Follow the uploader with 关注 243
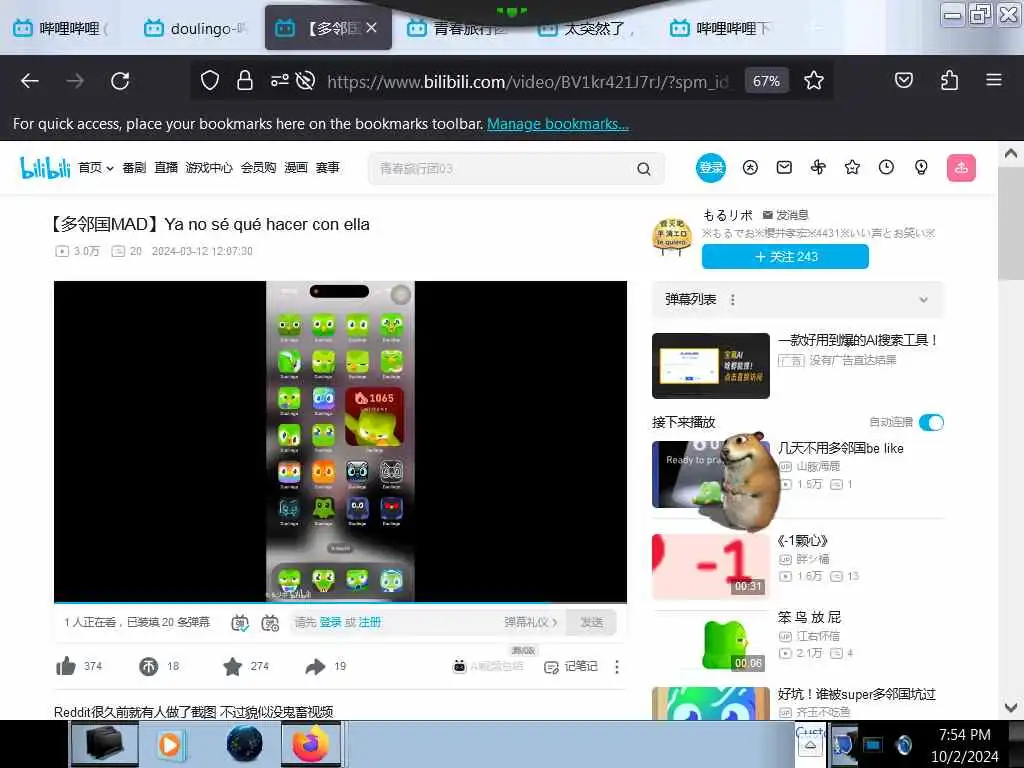The width and height of the screenshot is (1024, 768). [785, 257]
